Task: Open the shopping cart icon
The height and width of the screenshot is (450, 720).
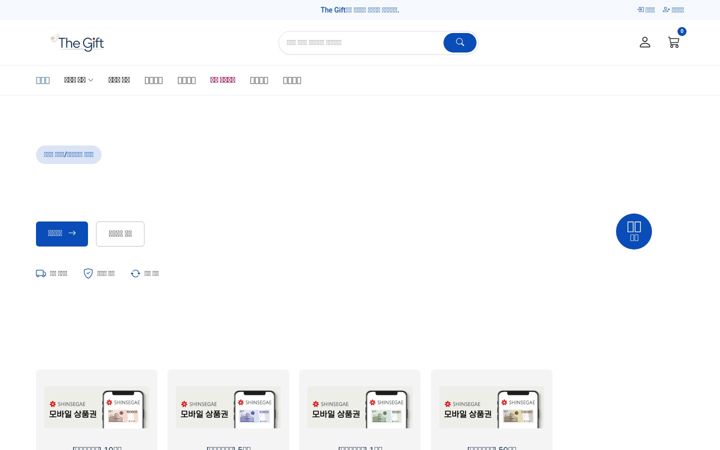Action: (673, 43)
